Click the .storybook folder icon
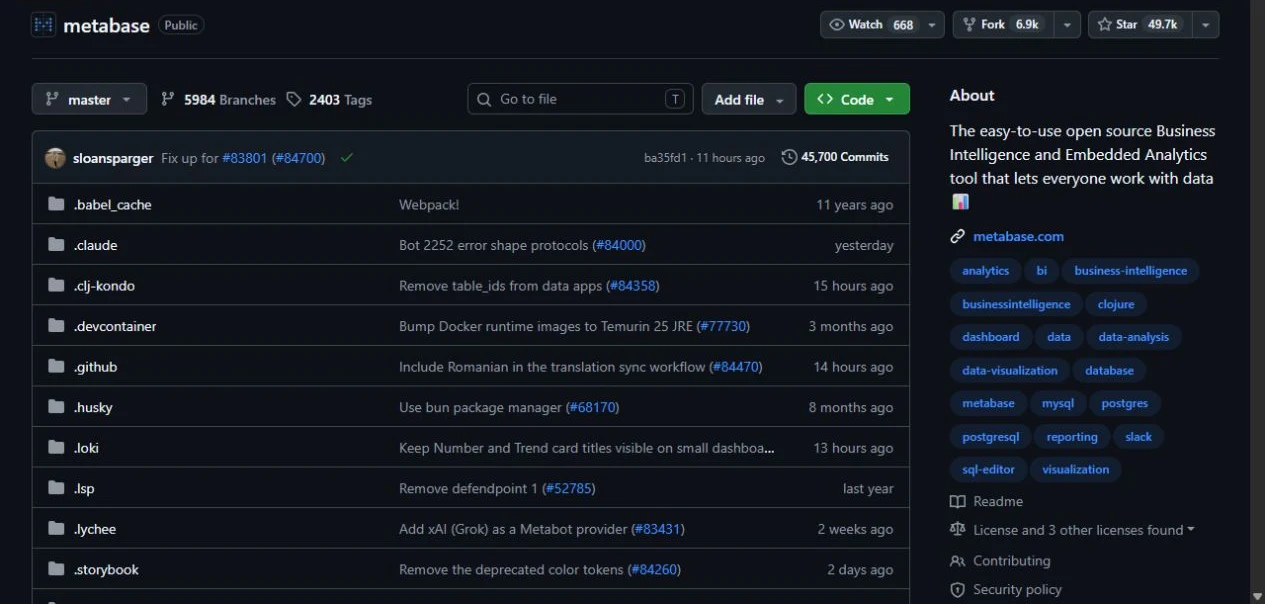Image resolution: width=1265 pixels, height=604 pixels. point(56,569)
